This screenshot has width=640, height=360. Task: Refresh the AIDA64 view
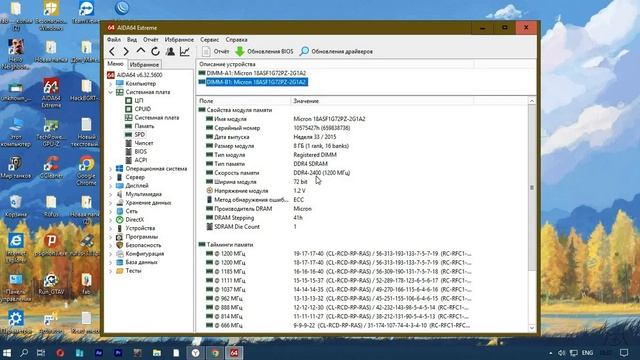(155, 51)
